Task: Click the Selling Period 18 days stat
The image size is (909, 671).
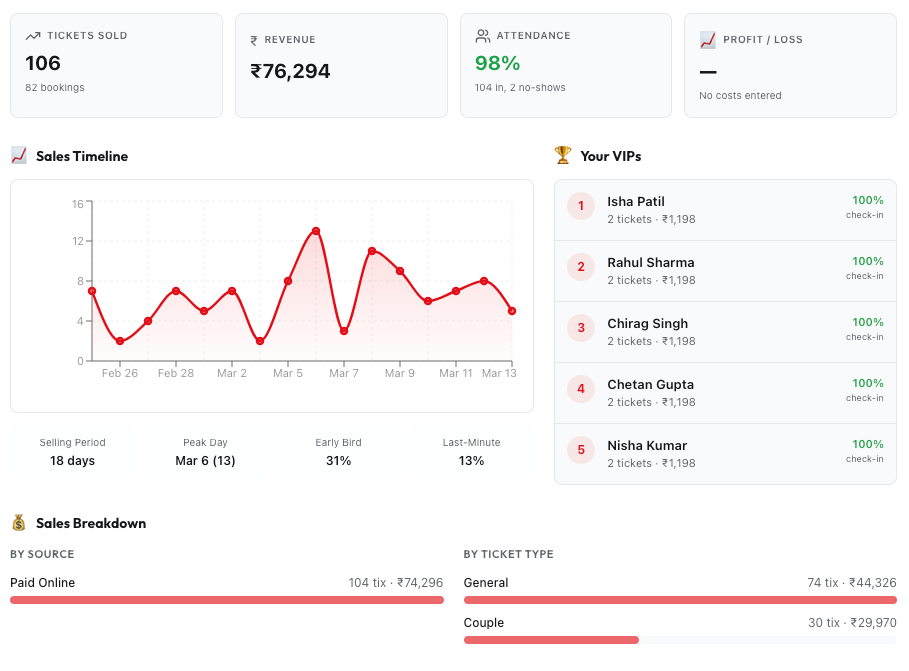Action: 72,452
